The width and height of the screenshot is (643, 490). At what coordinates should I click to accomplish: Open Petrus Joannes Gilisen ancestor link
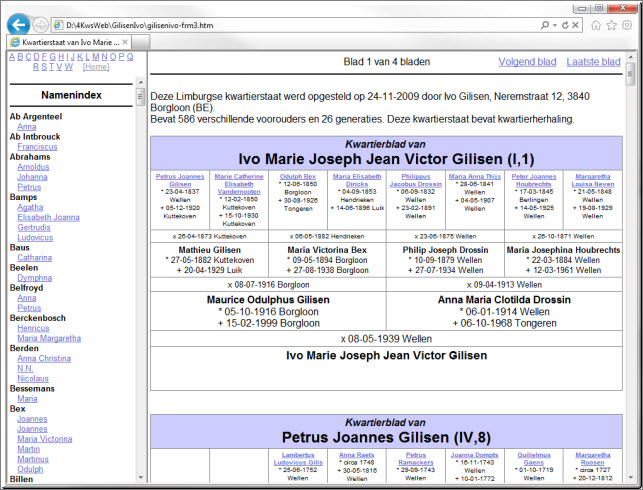(179, 180)
